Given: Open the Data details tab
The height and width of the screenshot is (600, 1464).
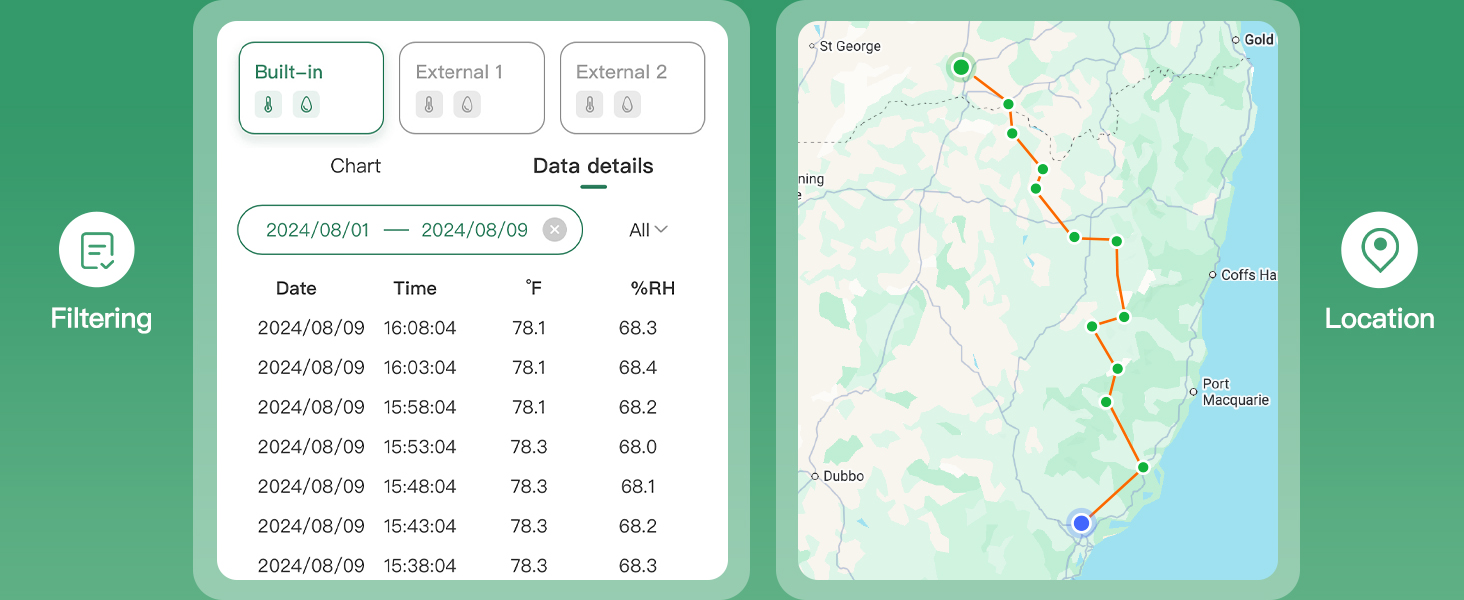Looking at the screenshot, I should (593, 166).
